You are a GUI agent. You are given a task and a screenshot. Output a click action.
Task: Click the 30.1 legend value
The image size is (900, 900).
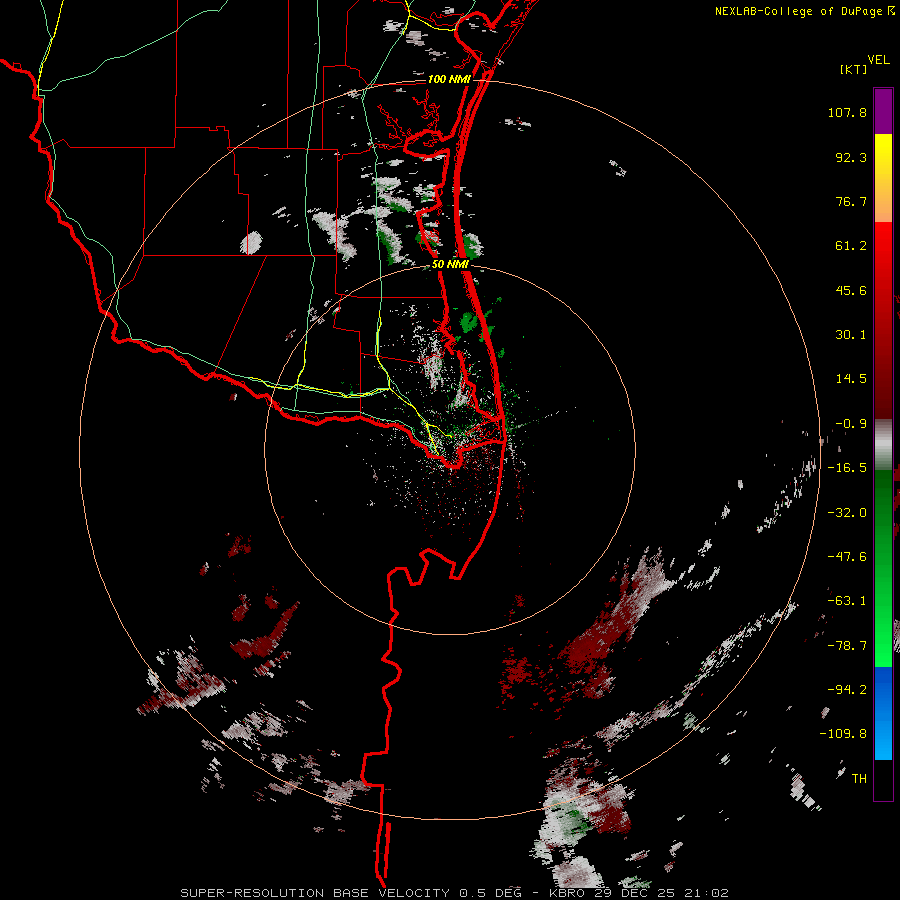tap(851, 335)
